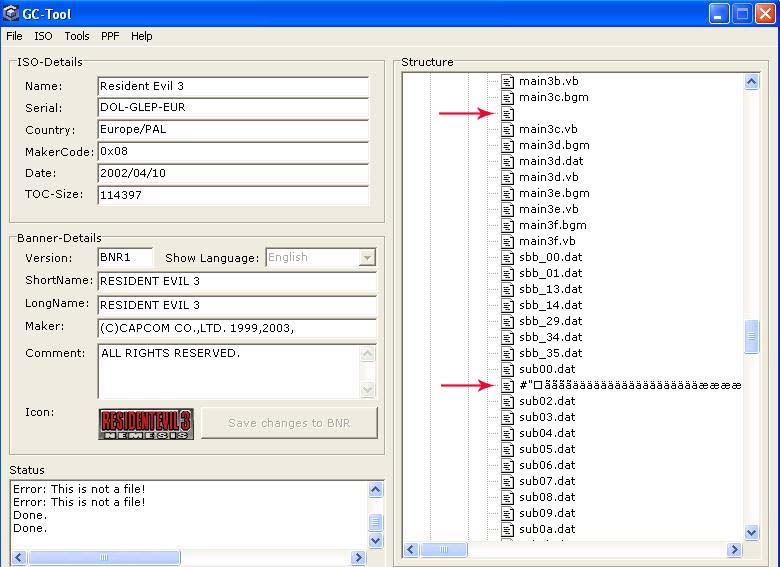Select sub06.dat in the tree
The width and height of the screenshot is (780, 567).
click(547, 465)
